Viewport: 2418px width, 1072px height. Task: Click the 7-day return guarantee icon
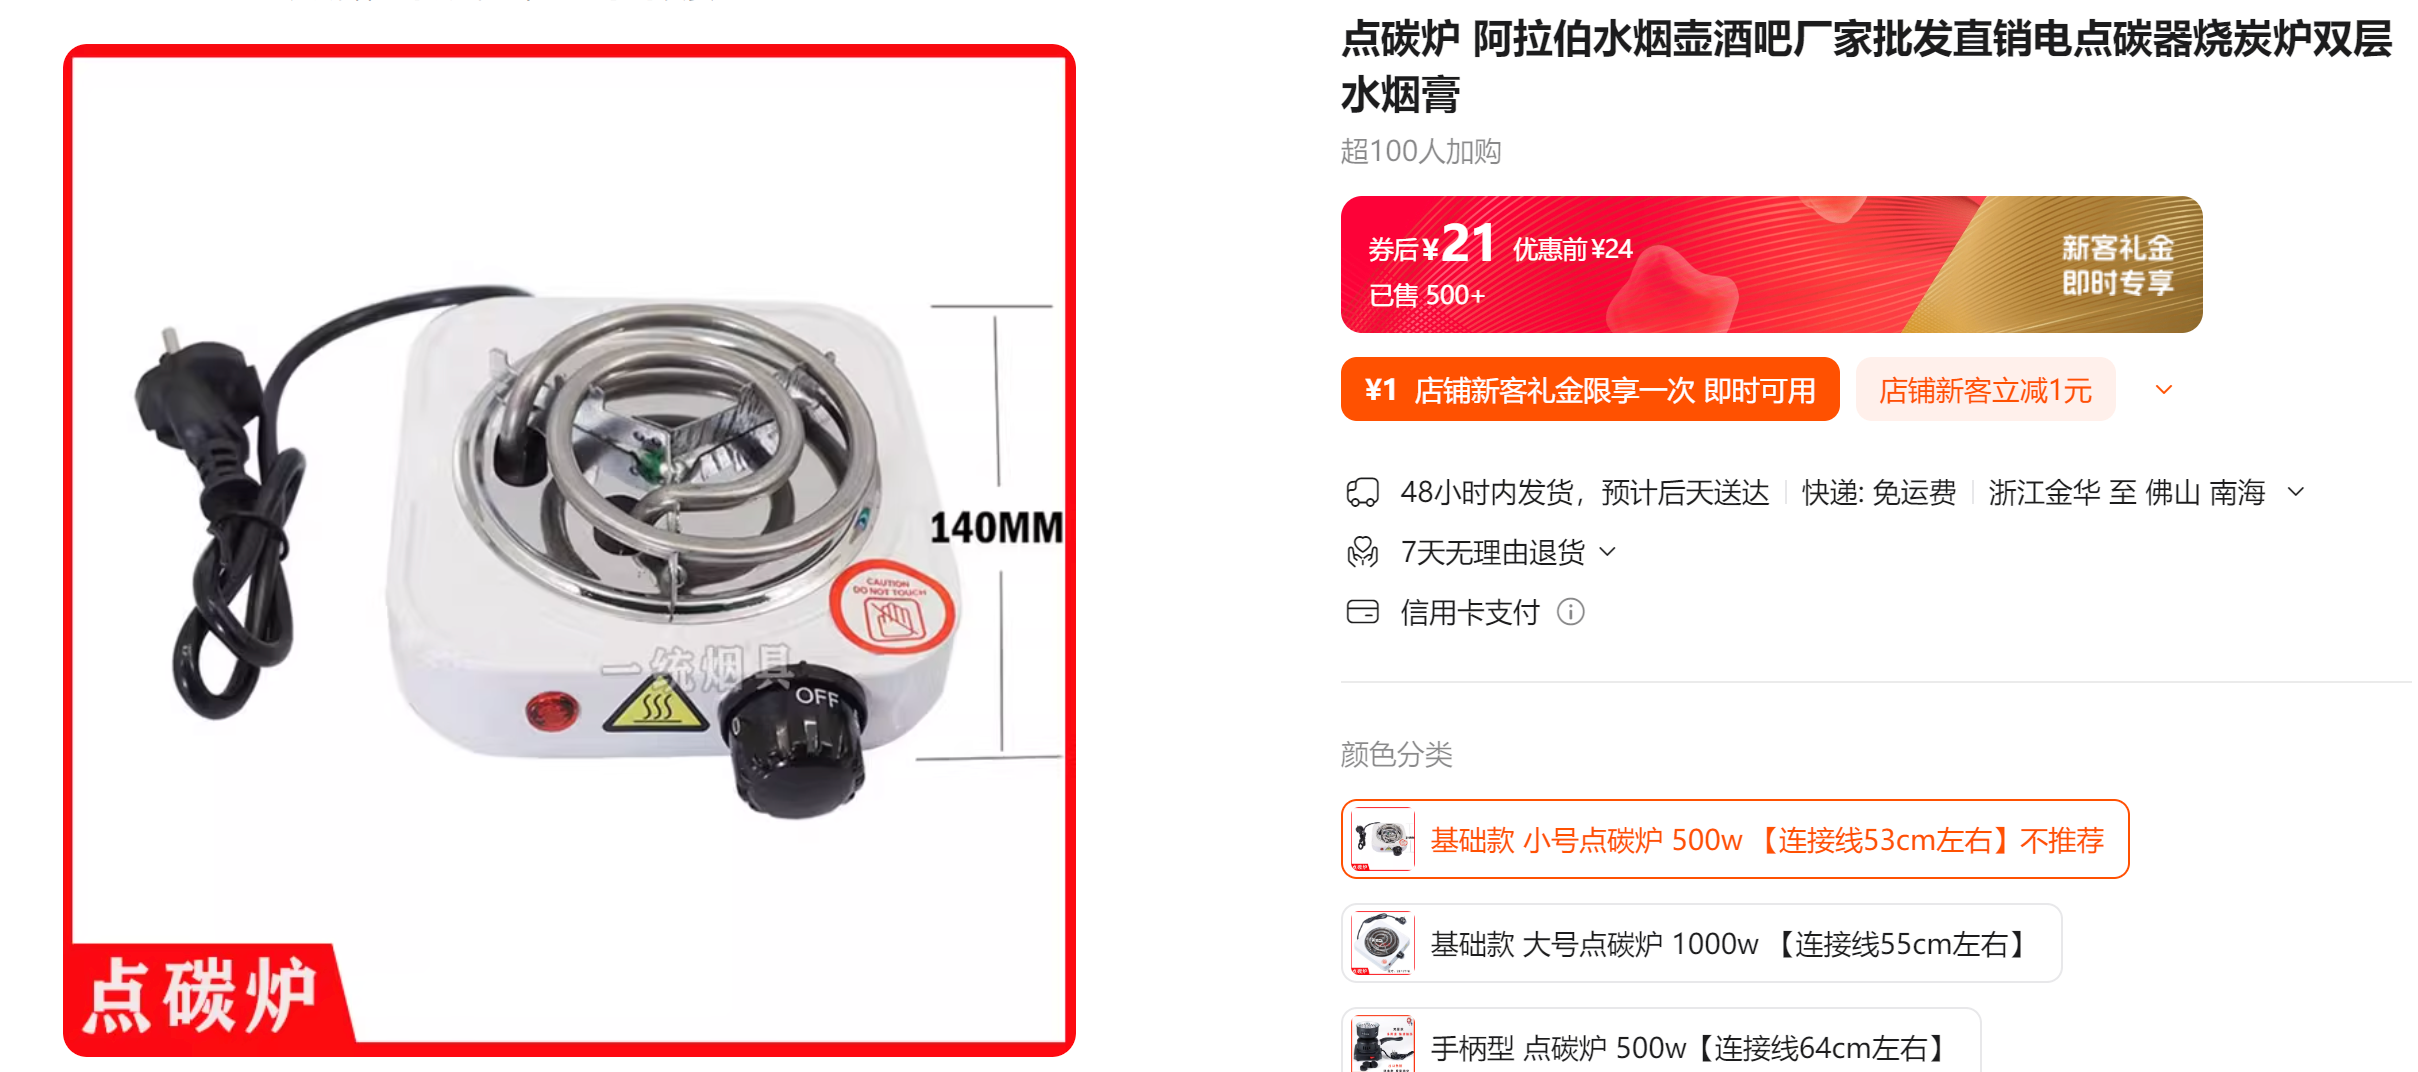pos(1362,552)
